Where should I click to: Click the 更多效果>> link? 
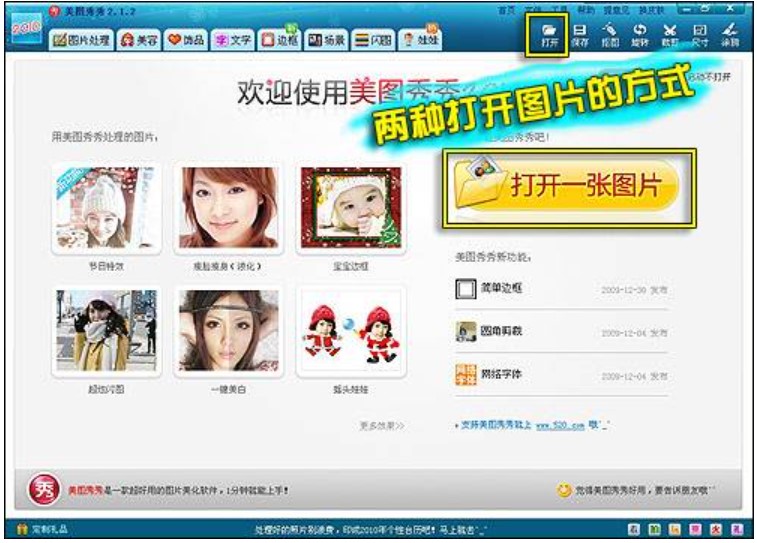point(382,426)
